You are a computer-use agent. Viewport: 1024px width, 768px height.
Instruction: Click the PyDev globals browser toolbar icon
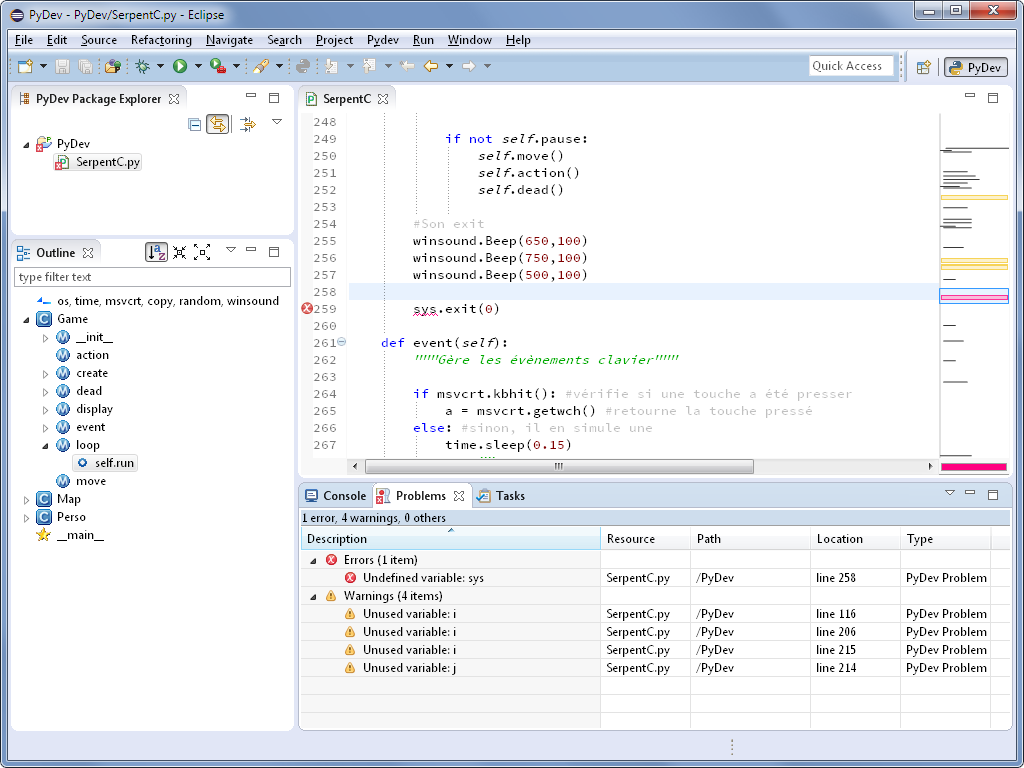point(113,66)
